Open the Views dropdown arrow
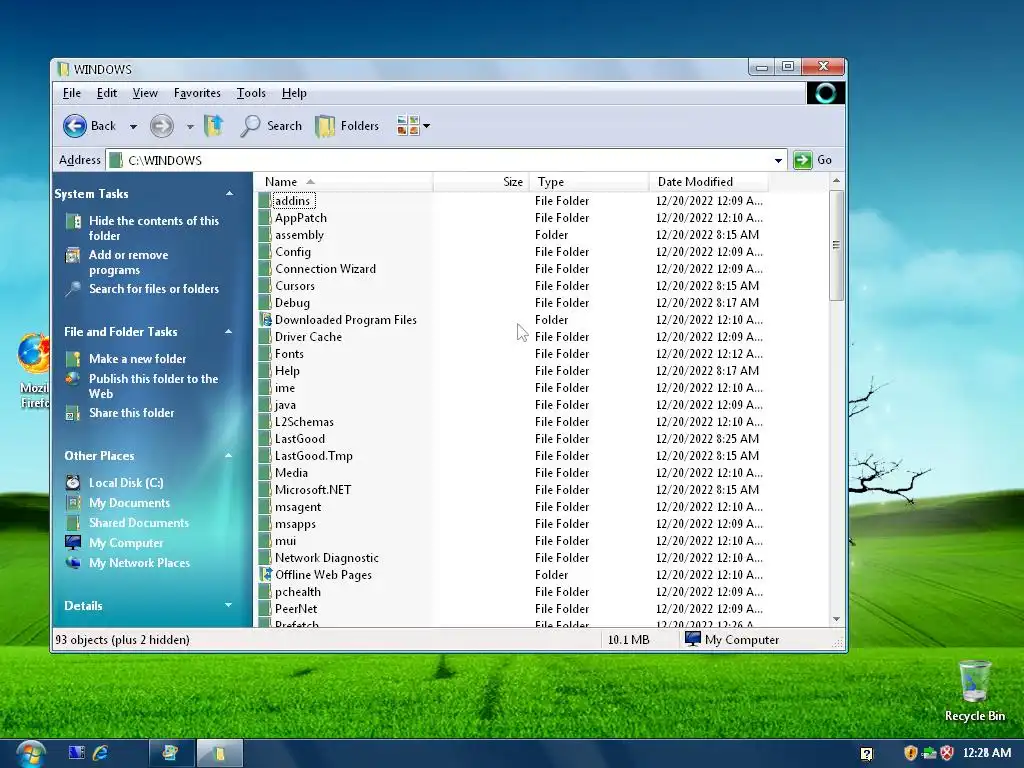 point(426,126)
